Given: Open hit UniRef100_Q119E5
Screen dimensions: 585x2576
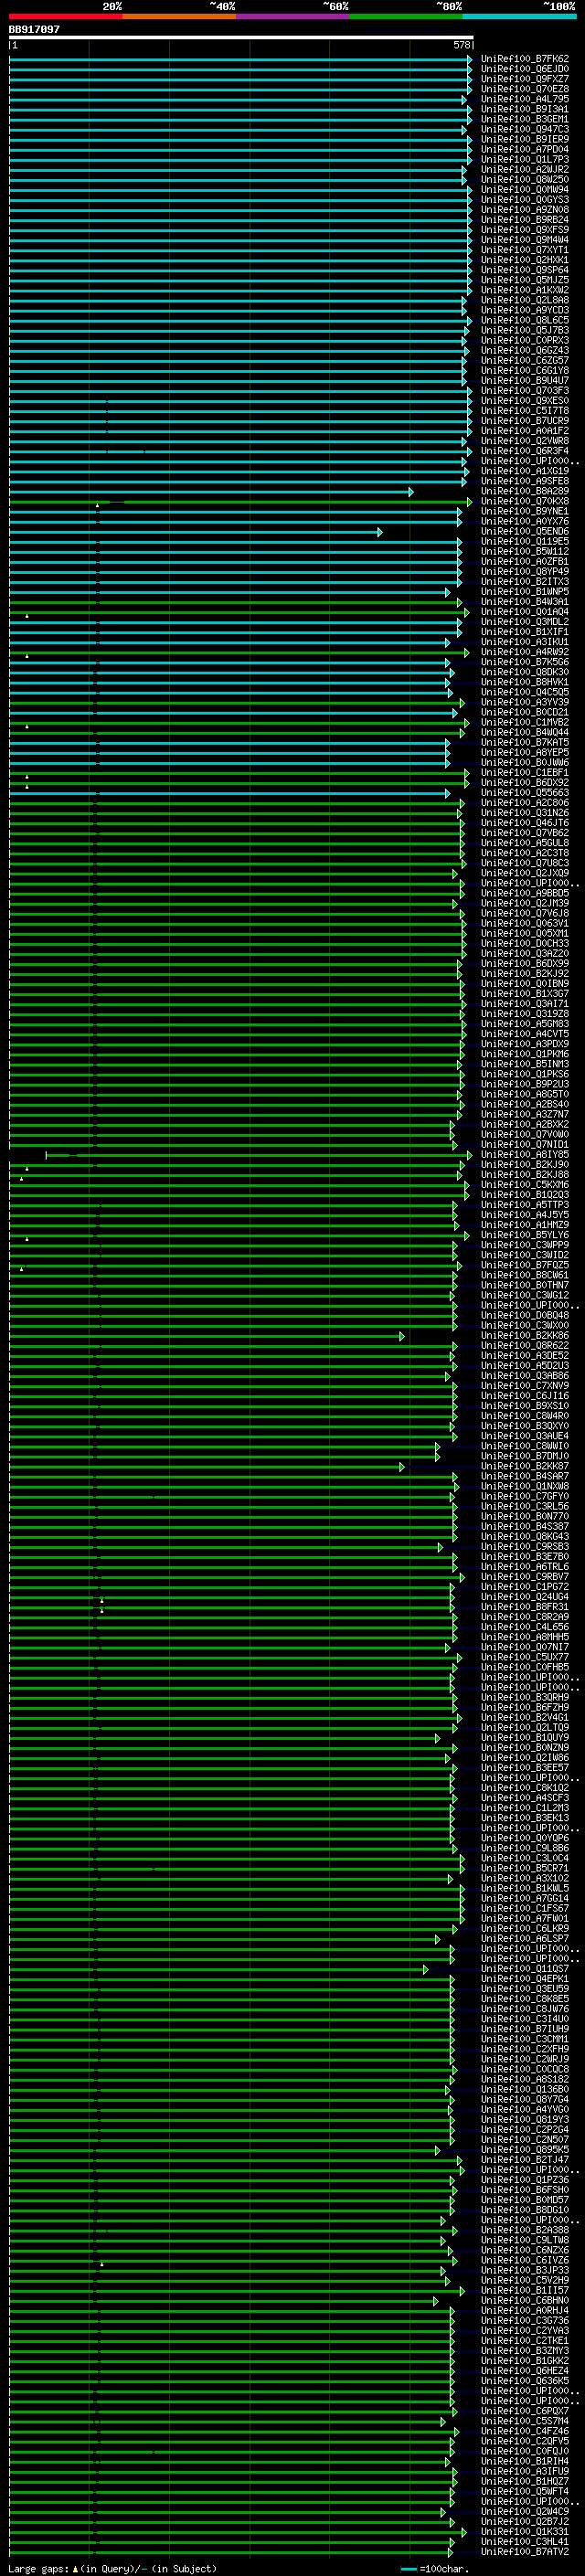Looking at the screenshot, I should (x=525, y=541).
